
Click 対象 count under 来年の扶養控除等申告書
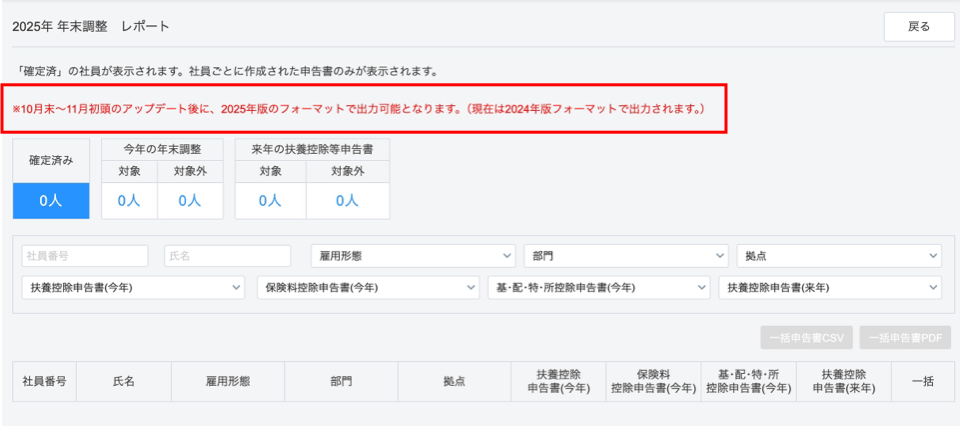point(270,200)
